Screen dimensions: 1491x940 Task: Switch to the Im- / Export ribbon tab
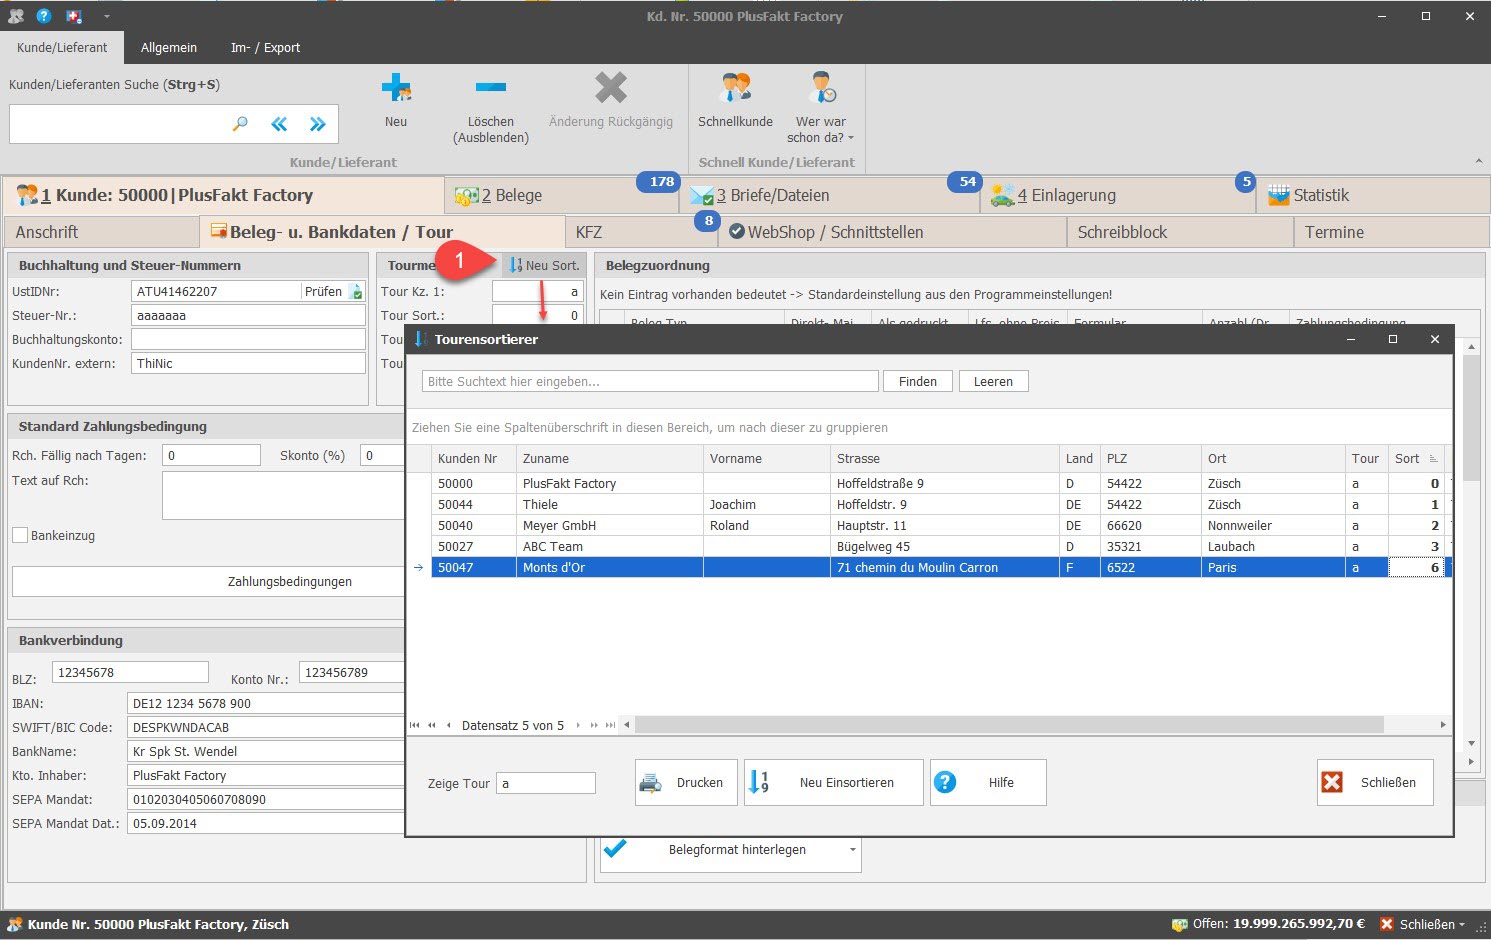tap(265, 48)
